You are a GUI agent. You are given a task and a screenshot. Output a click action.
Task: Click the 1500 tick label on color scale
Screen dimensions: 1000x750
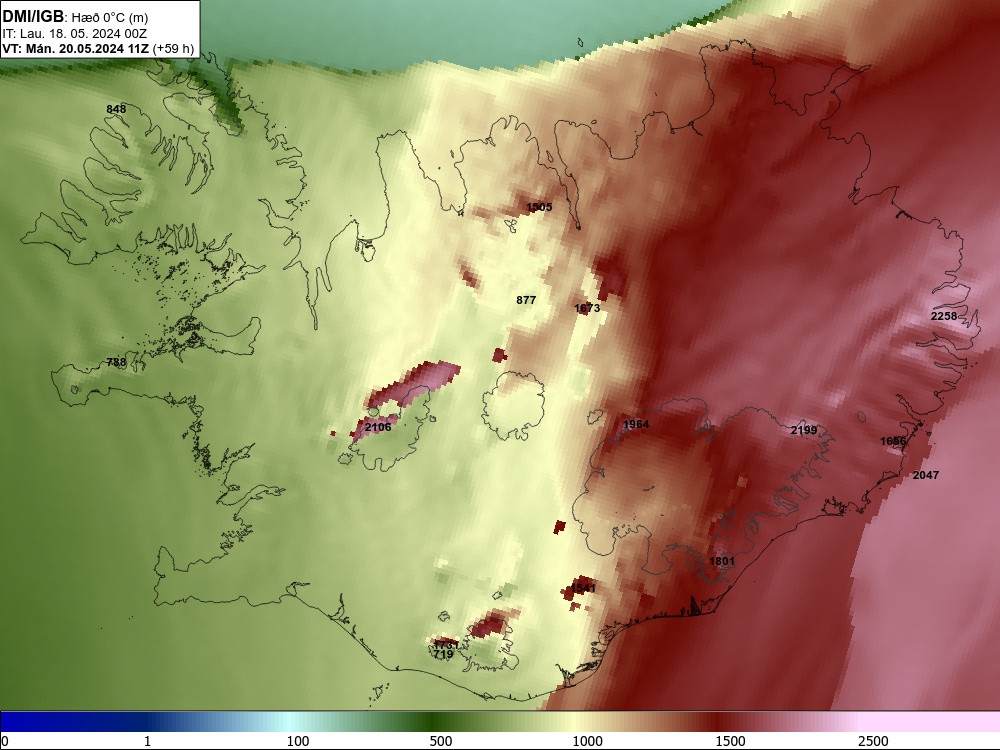[x=730, y=741]
